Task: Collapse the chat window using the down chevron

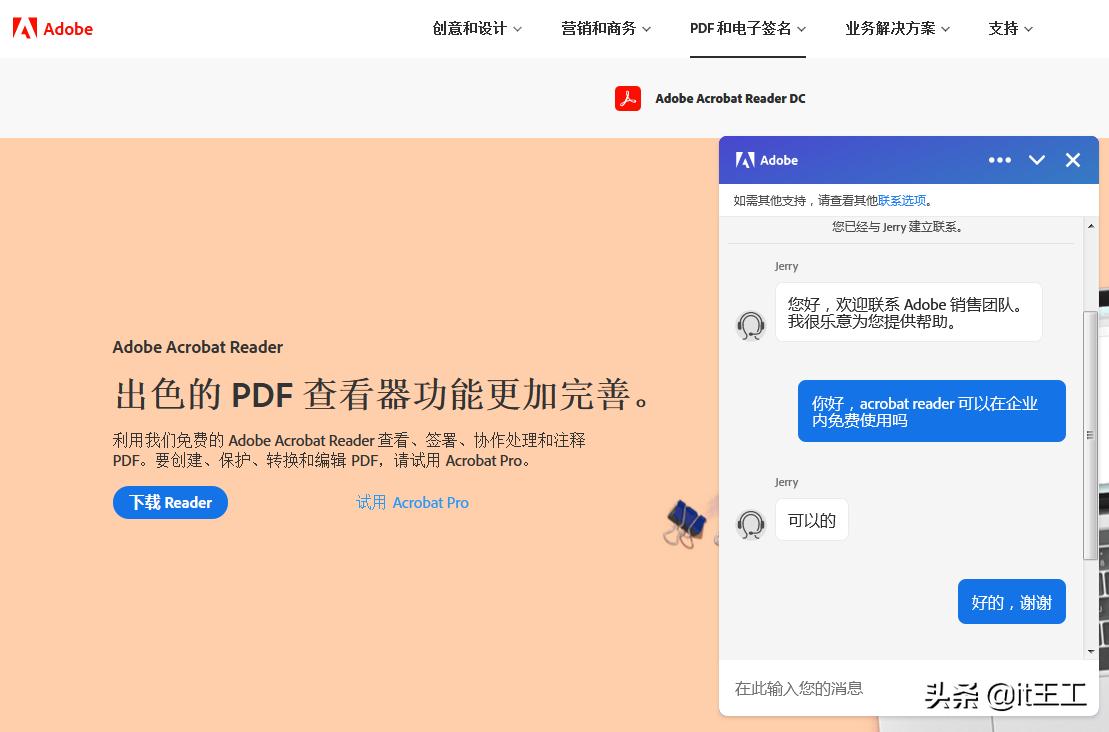Action: click(1037, 160)
